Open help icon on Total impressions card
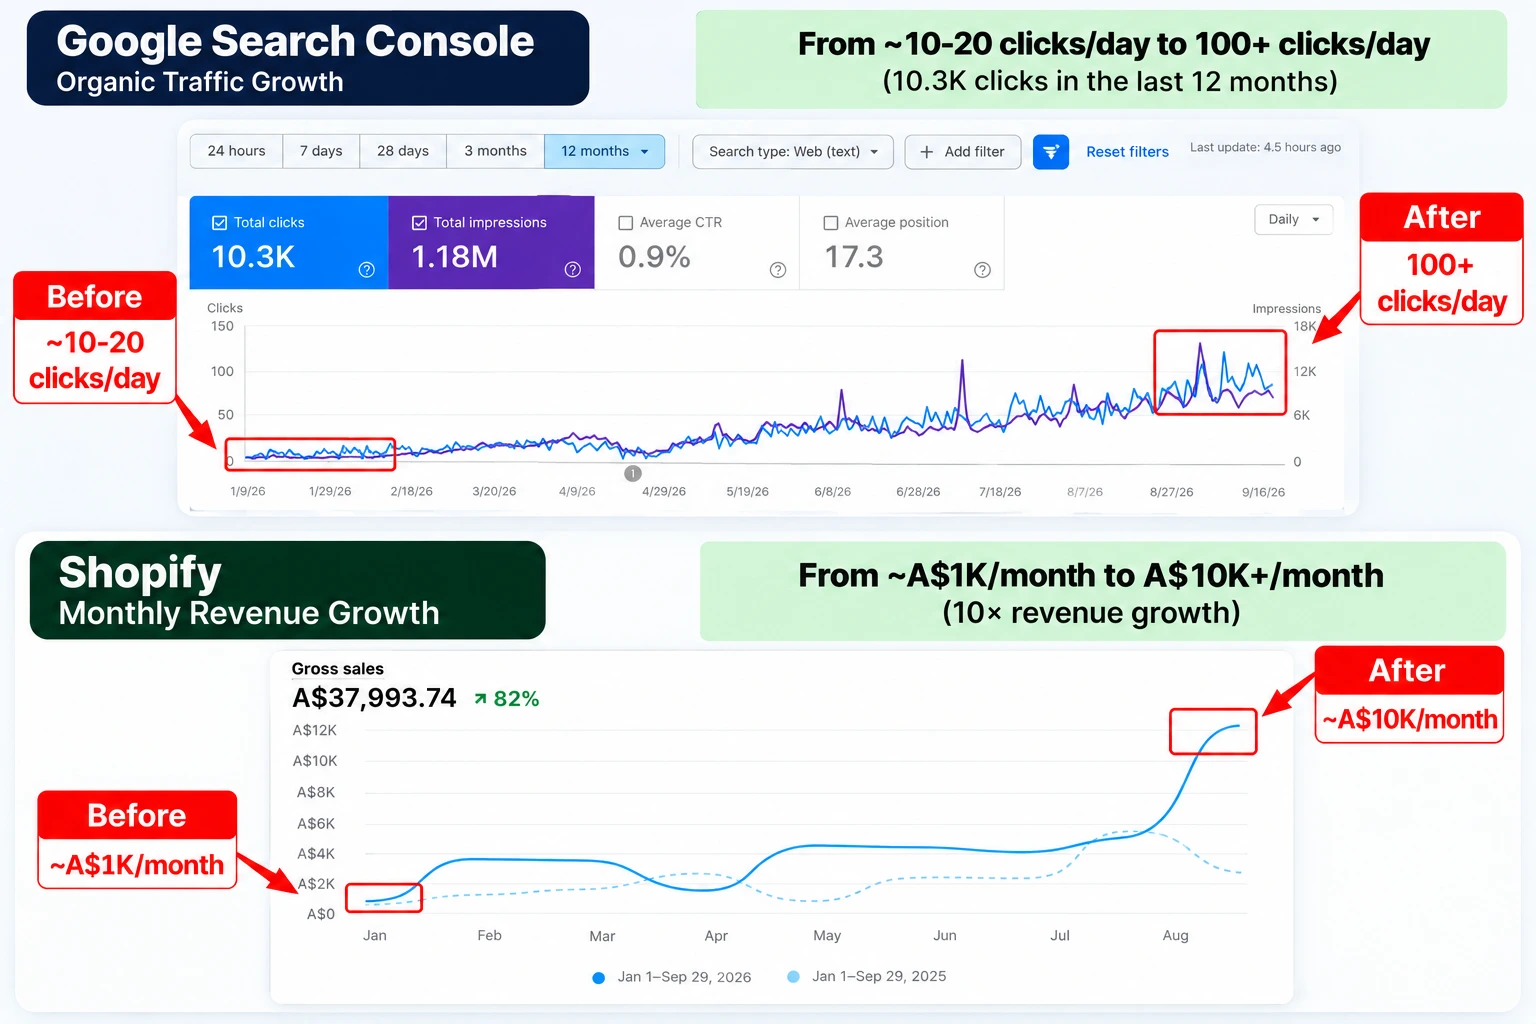1536x1024 pixels. 573,270
